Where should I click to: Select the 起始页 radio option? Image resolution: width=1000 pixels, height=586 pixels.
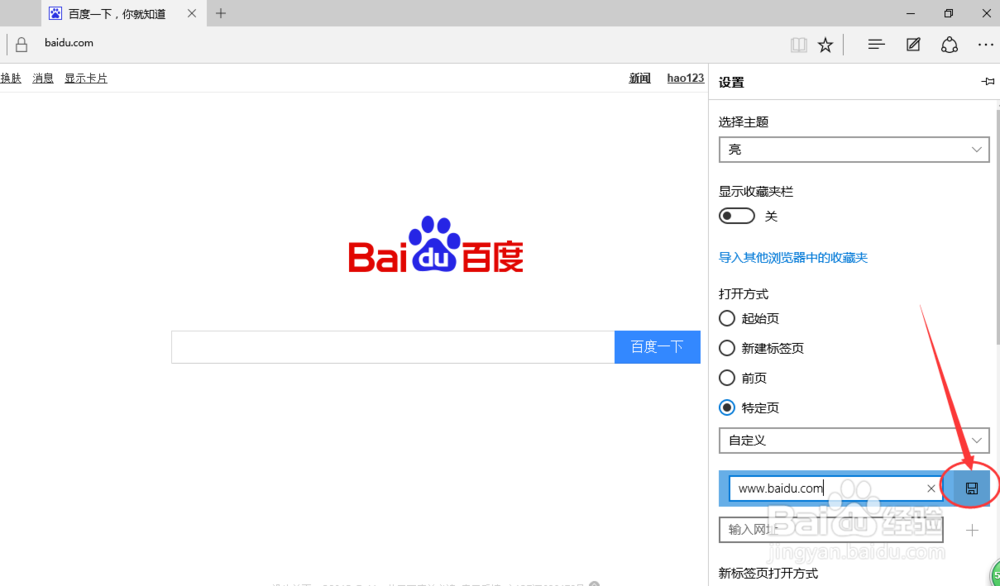click(x=726, y=318)
